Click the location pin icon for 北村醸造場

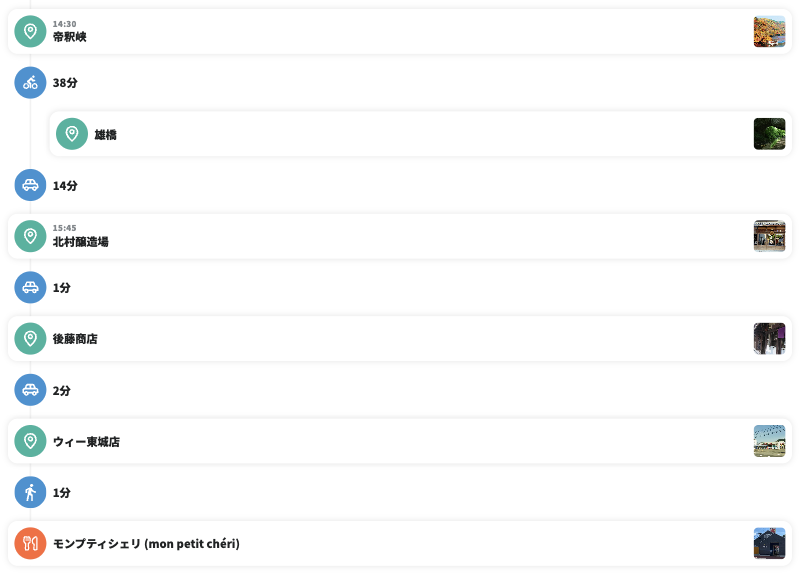30,236
